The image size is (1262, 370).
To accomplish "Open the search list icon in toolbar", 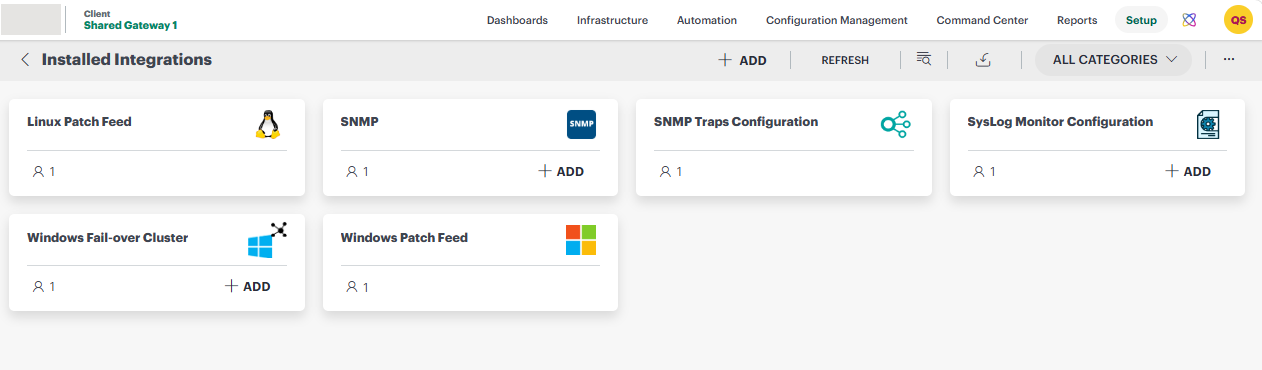I will click(x=924, y=60).
